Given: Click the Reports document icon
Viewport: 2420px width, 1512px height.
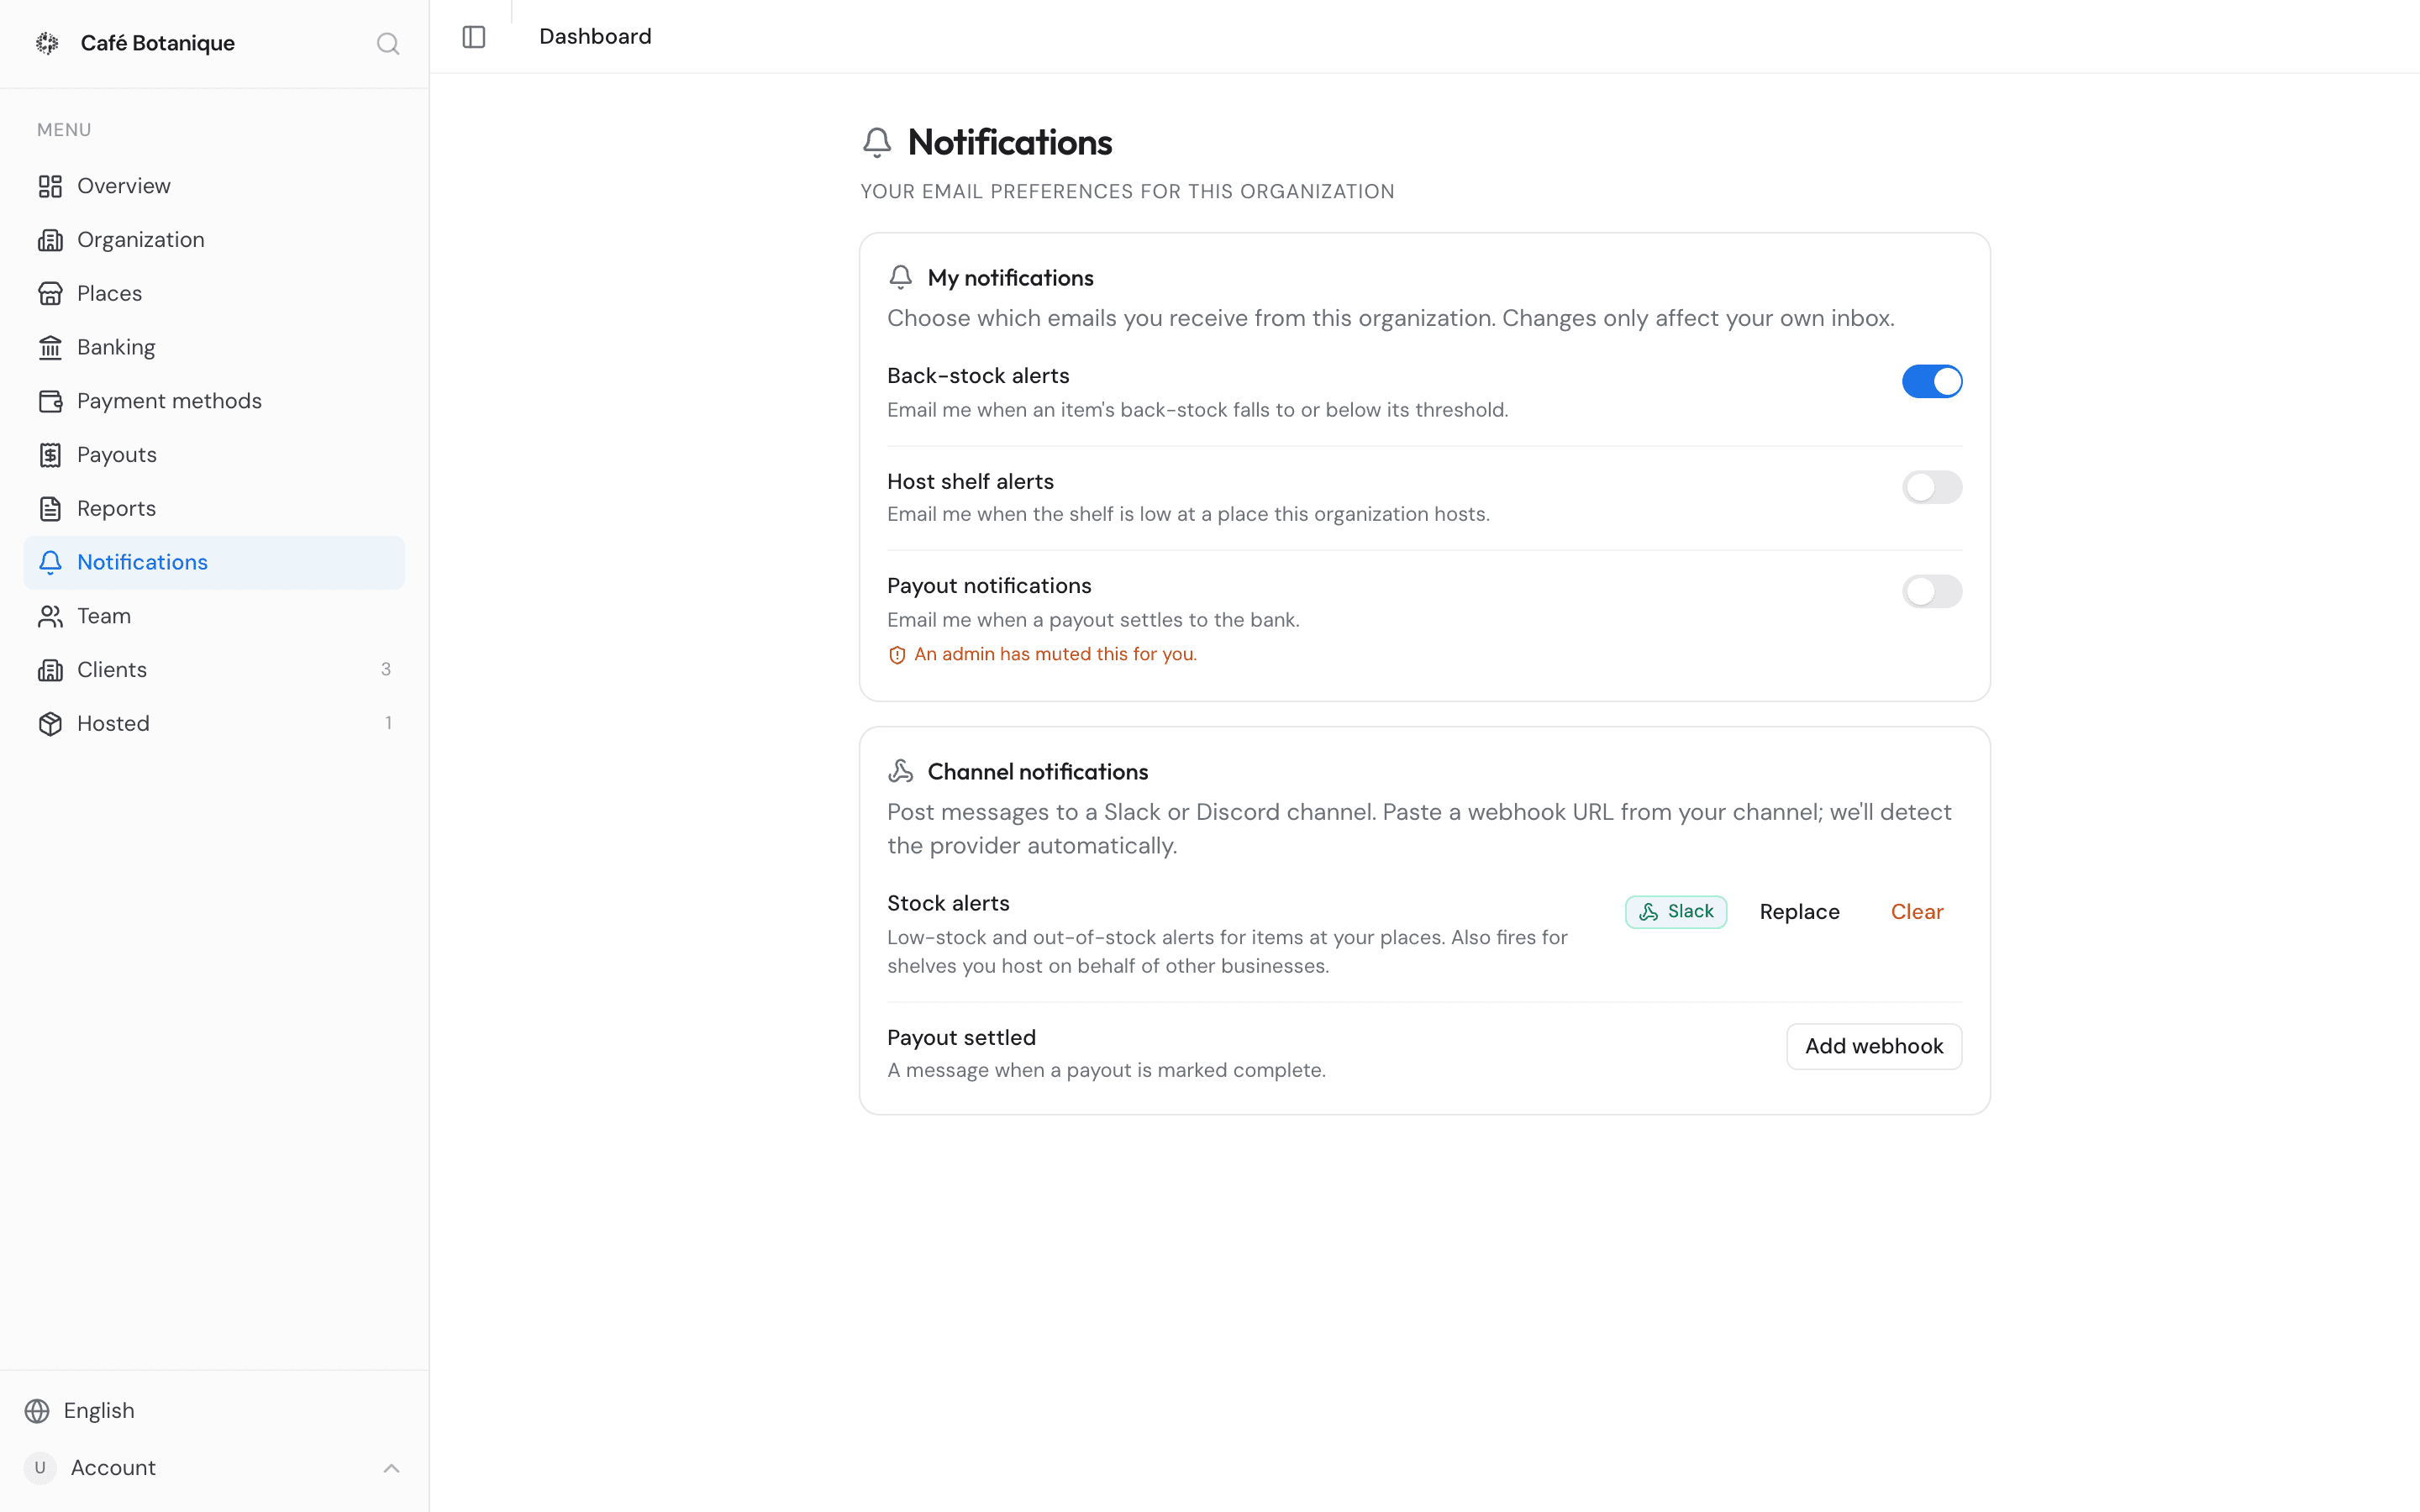Looking at the screenshot, I should [50, 509].
